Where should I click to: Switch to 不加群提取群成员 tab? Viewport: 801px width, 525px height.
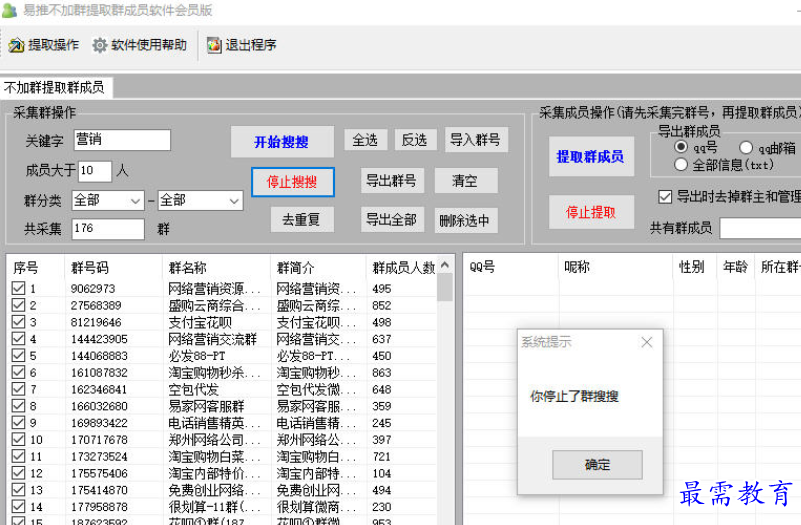tap(54, 87)
